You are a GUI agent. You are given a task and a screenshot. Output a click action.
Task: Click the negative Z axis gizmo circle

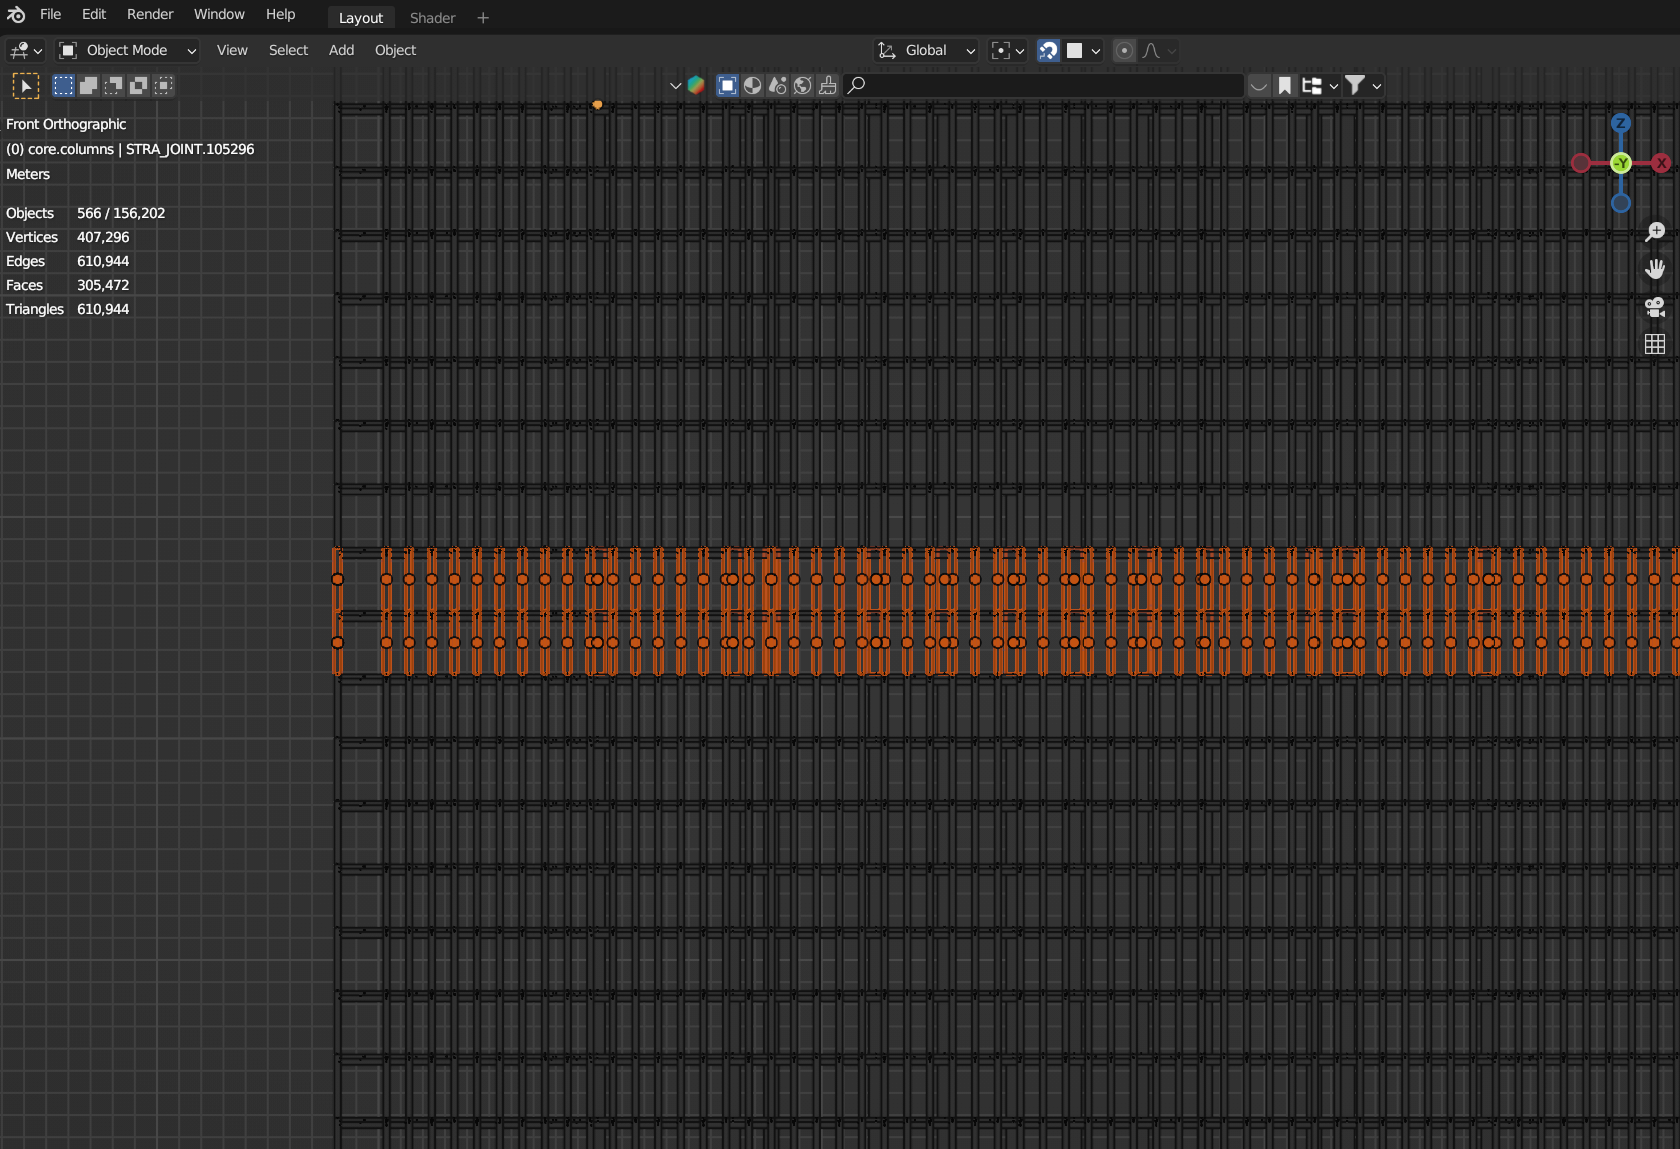(x=1621, y=203)
